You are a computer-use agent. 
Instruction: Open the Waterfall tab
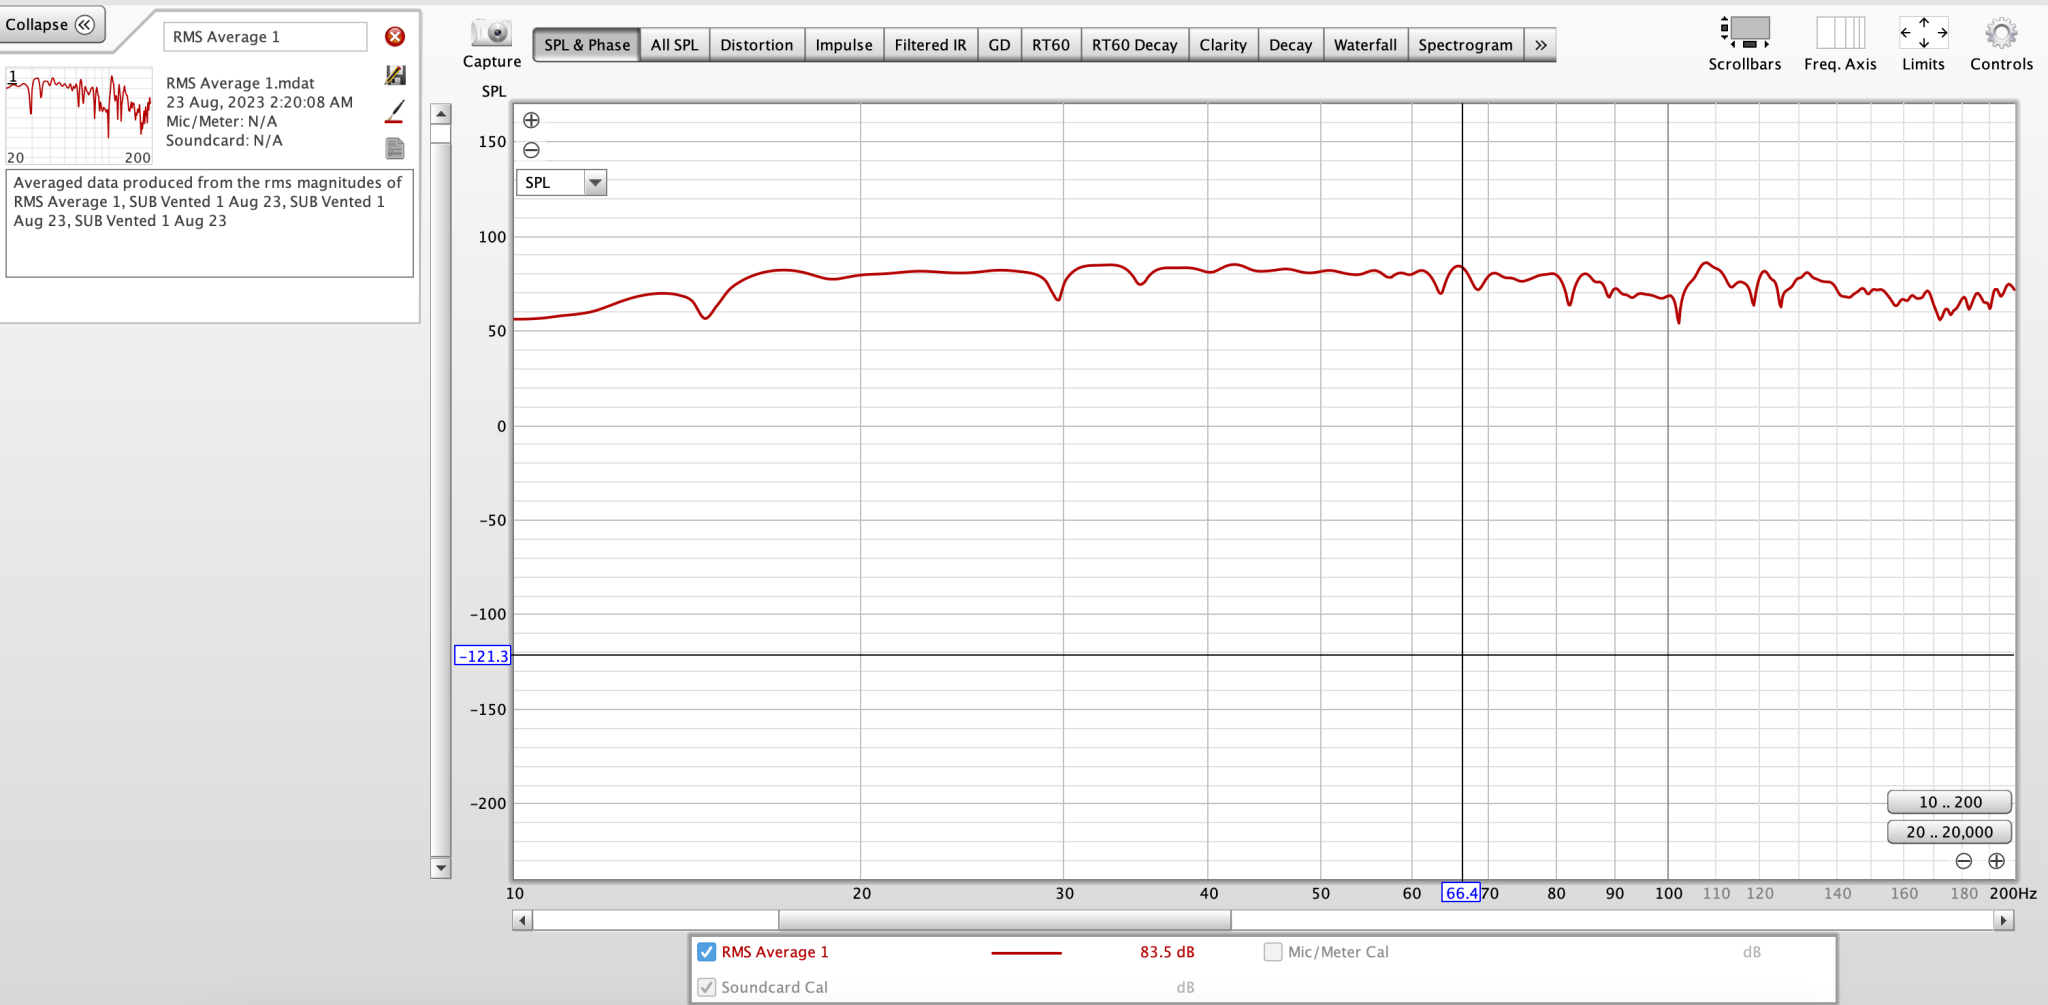point(1365,45)
